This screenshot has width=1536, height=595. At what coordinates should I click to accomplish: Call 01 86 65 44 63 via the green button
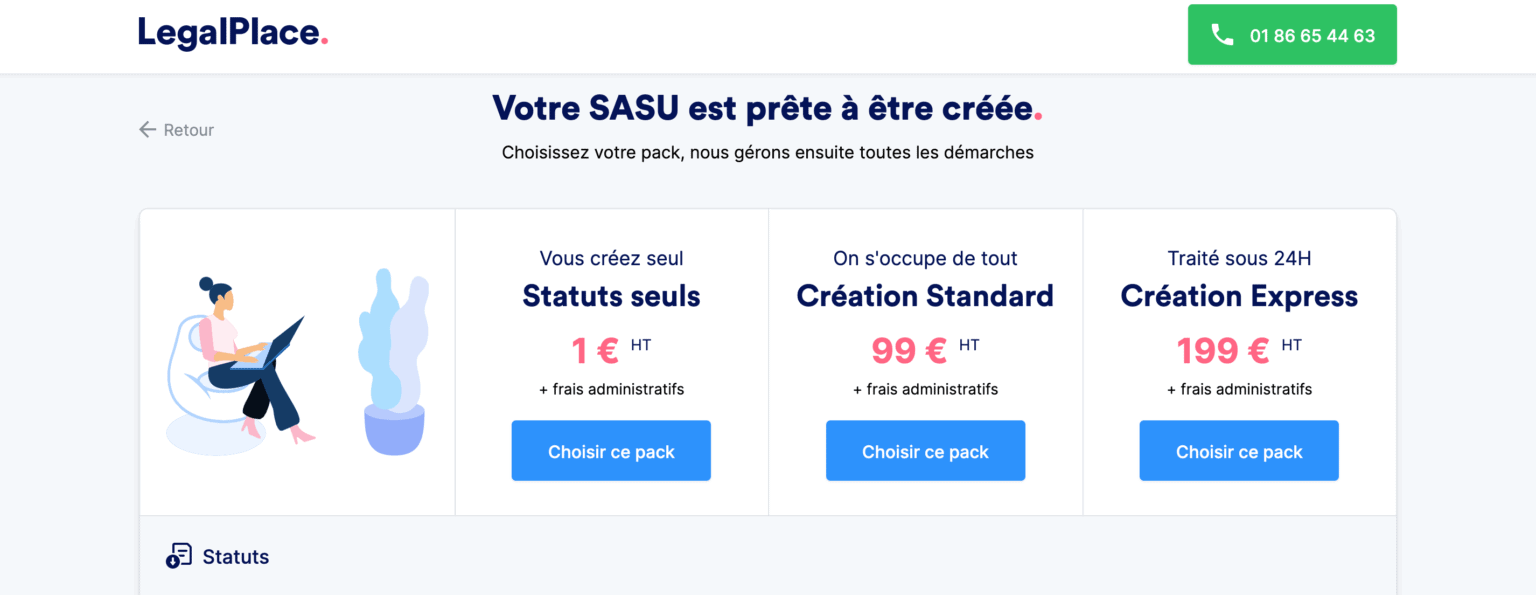[1292, 34]
